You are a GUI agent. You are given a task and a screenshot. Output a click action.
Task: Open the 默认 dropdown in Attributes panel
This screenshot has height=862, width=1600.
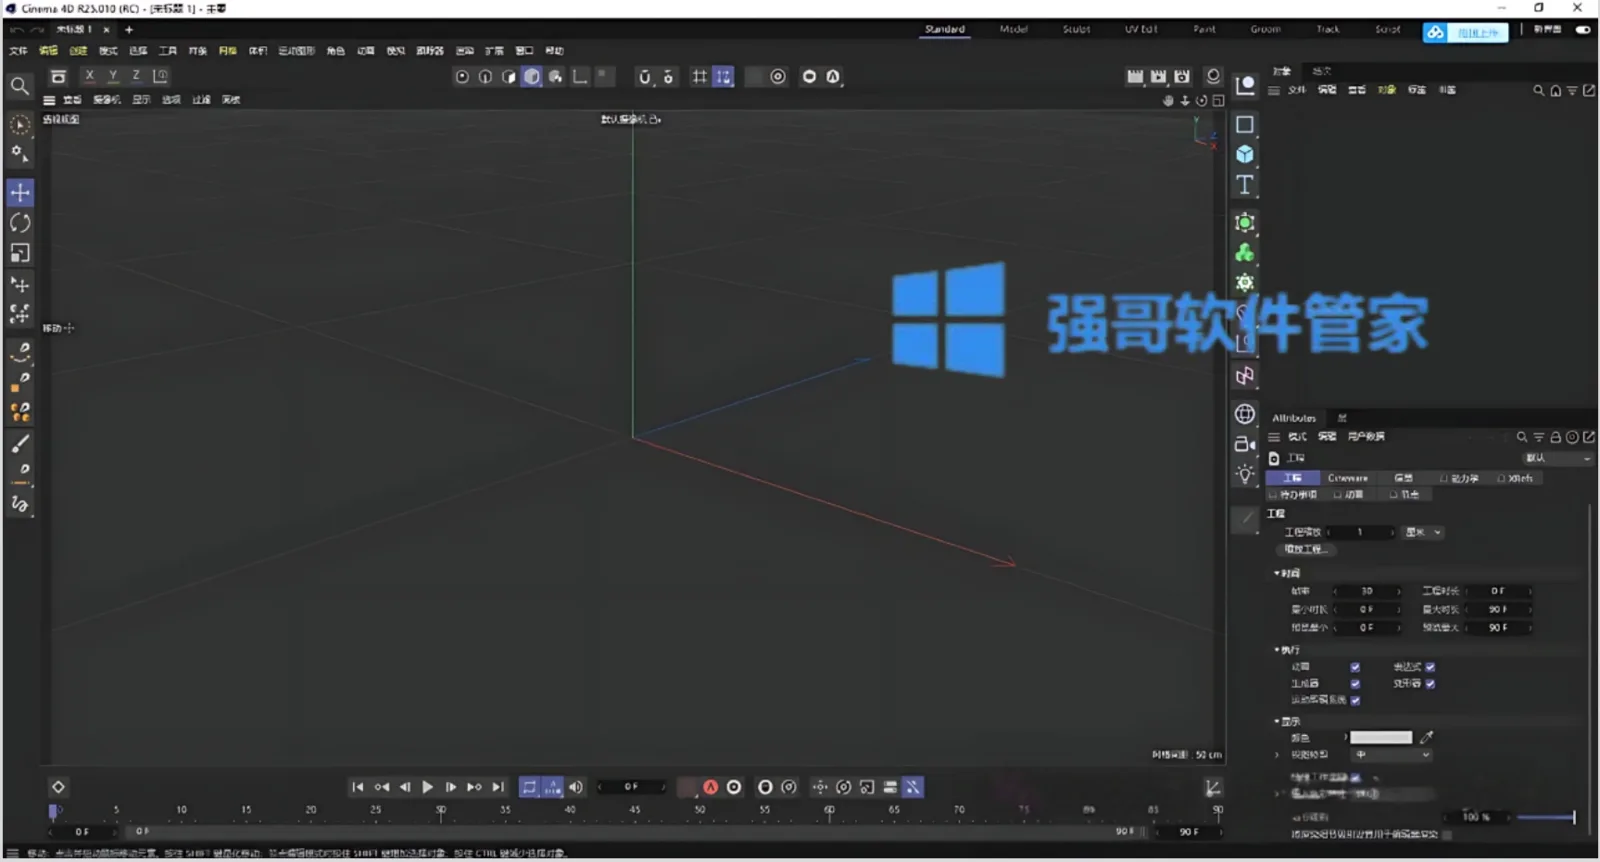coord(1557,458)
